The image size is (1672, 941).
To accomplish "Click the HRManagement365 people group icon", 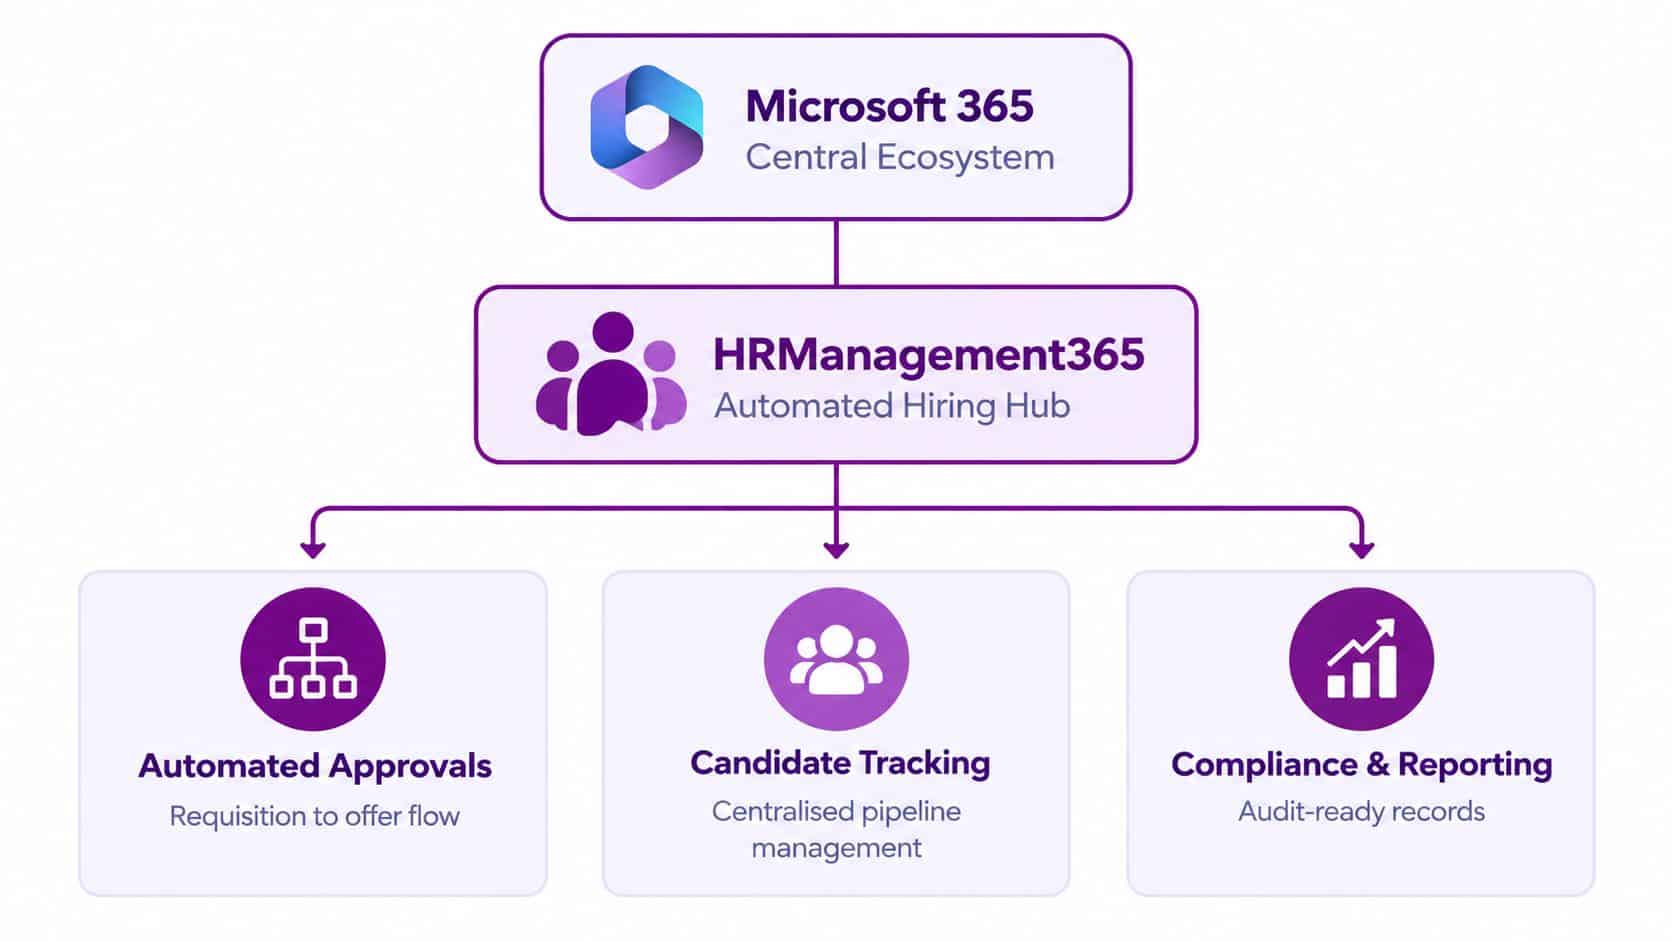I will 612,374.
